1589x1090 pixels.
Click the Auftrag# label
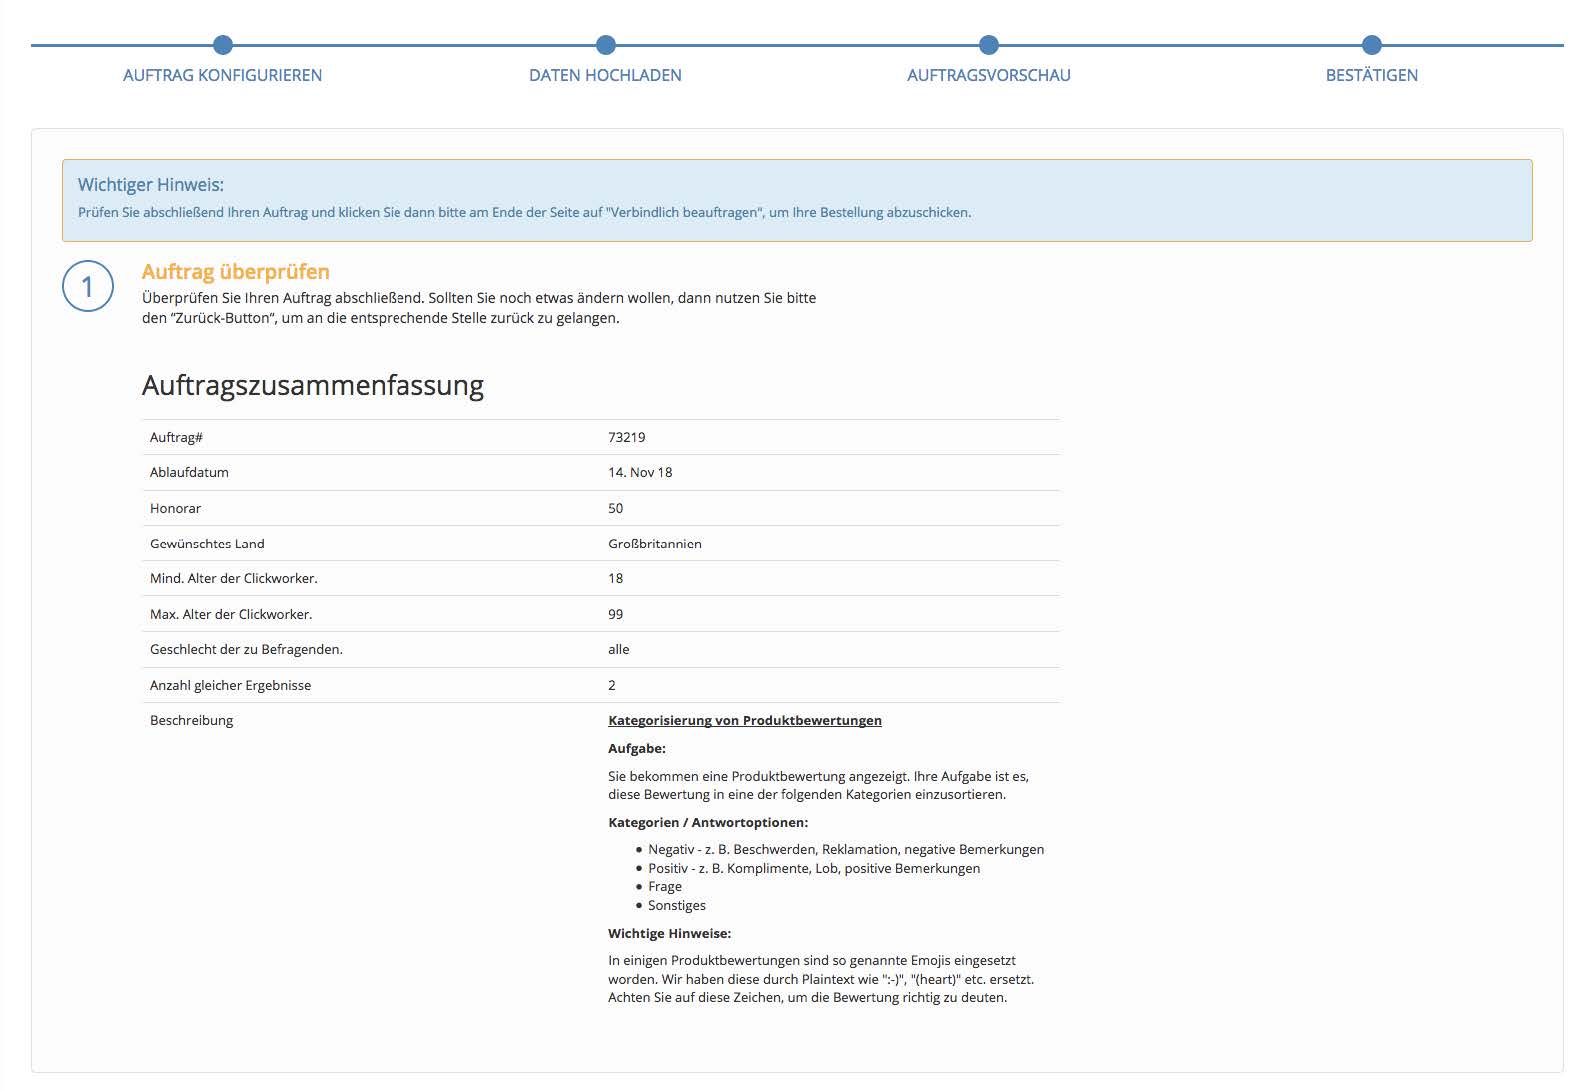pos(177,437)
